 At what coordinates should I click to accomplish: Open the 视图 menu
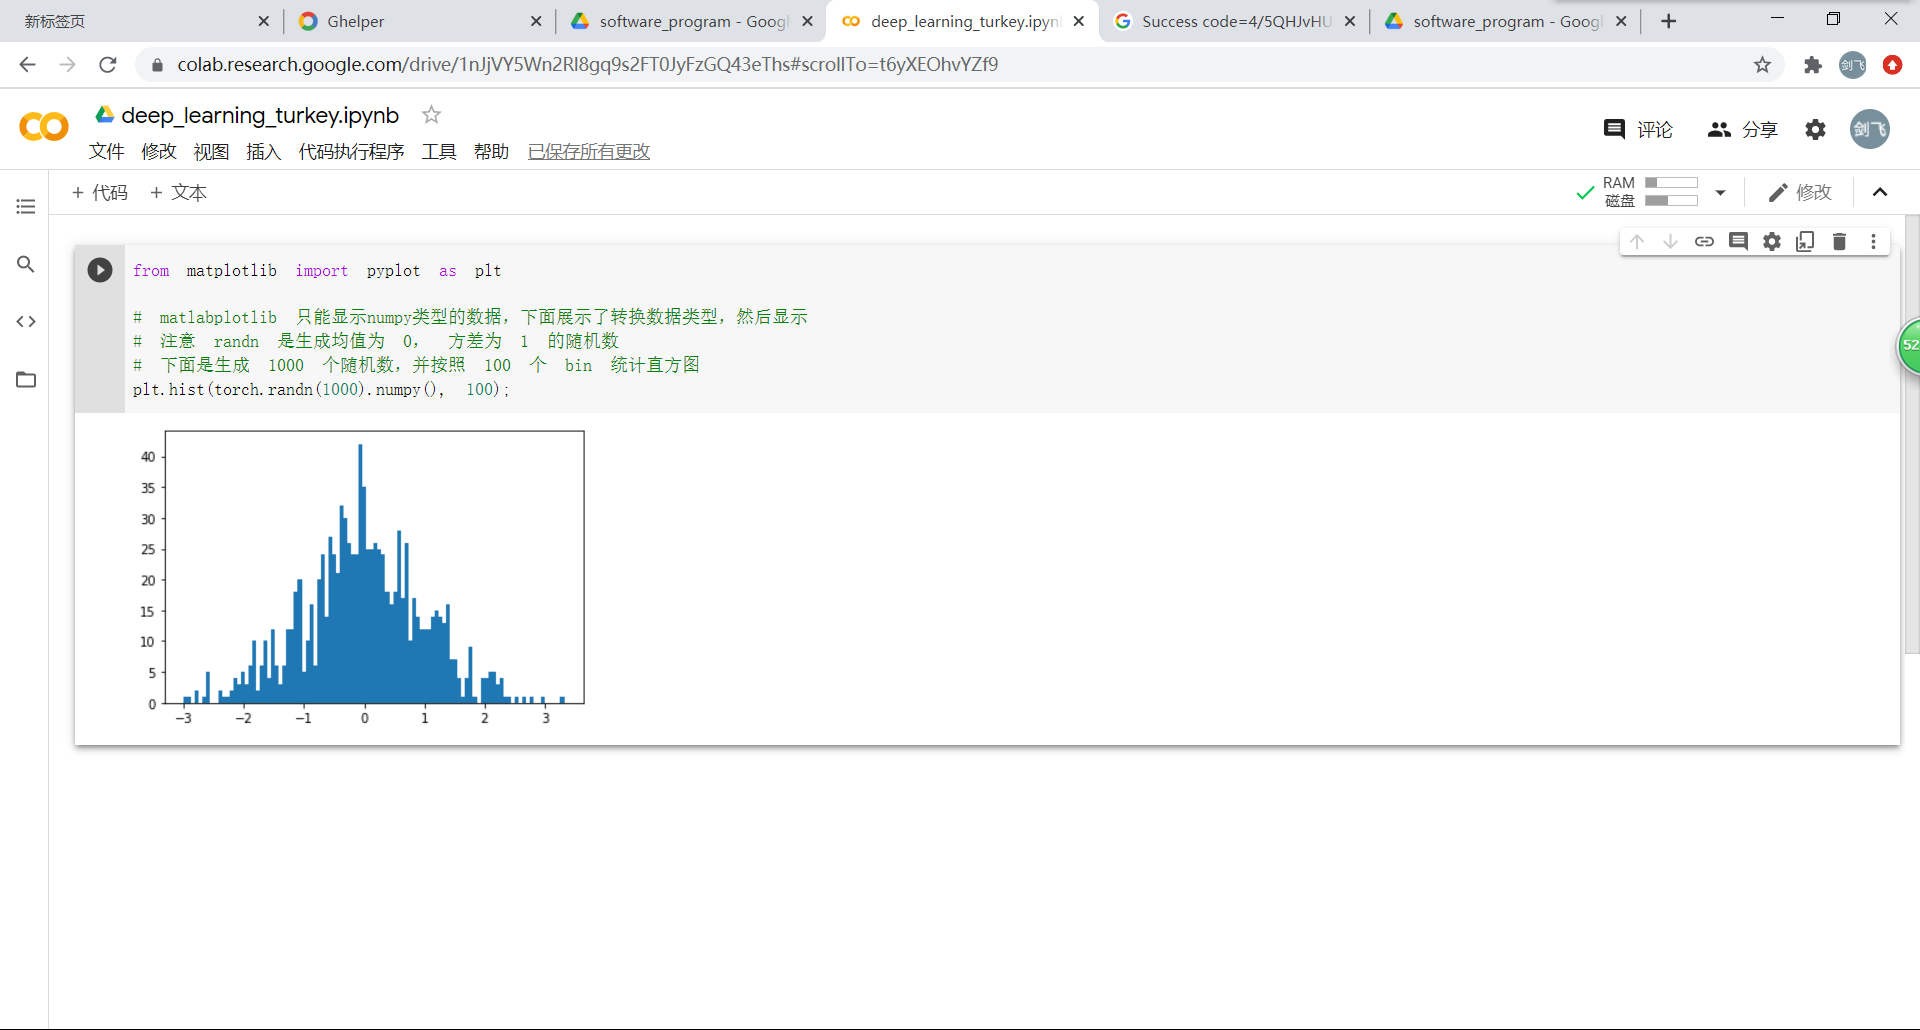click(x=211, y=151)
